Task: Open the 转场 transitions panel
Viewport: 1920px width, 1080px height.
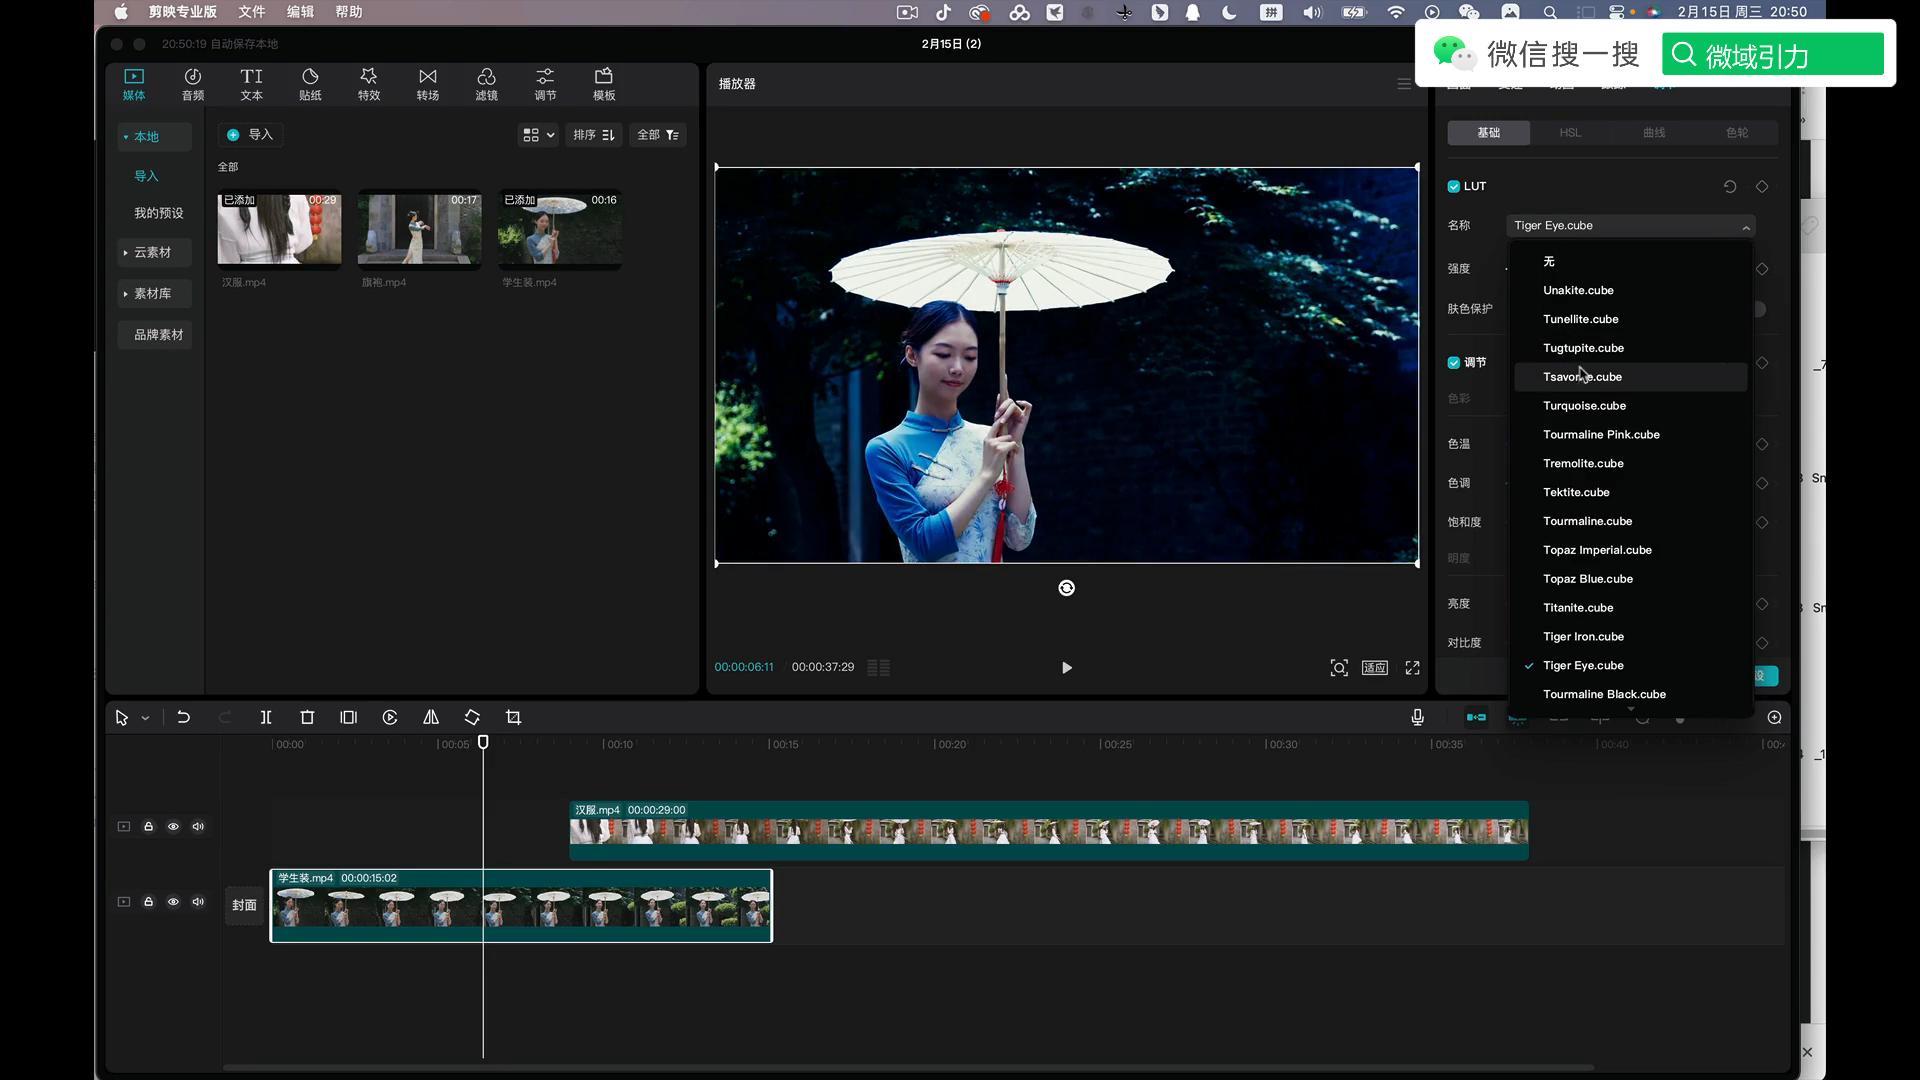Action: (428, 84)
